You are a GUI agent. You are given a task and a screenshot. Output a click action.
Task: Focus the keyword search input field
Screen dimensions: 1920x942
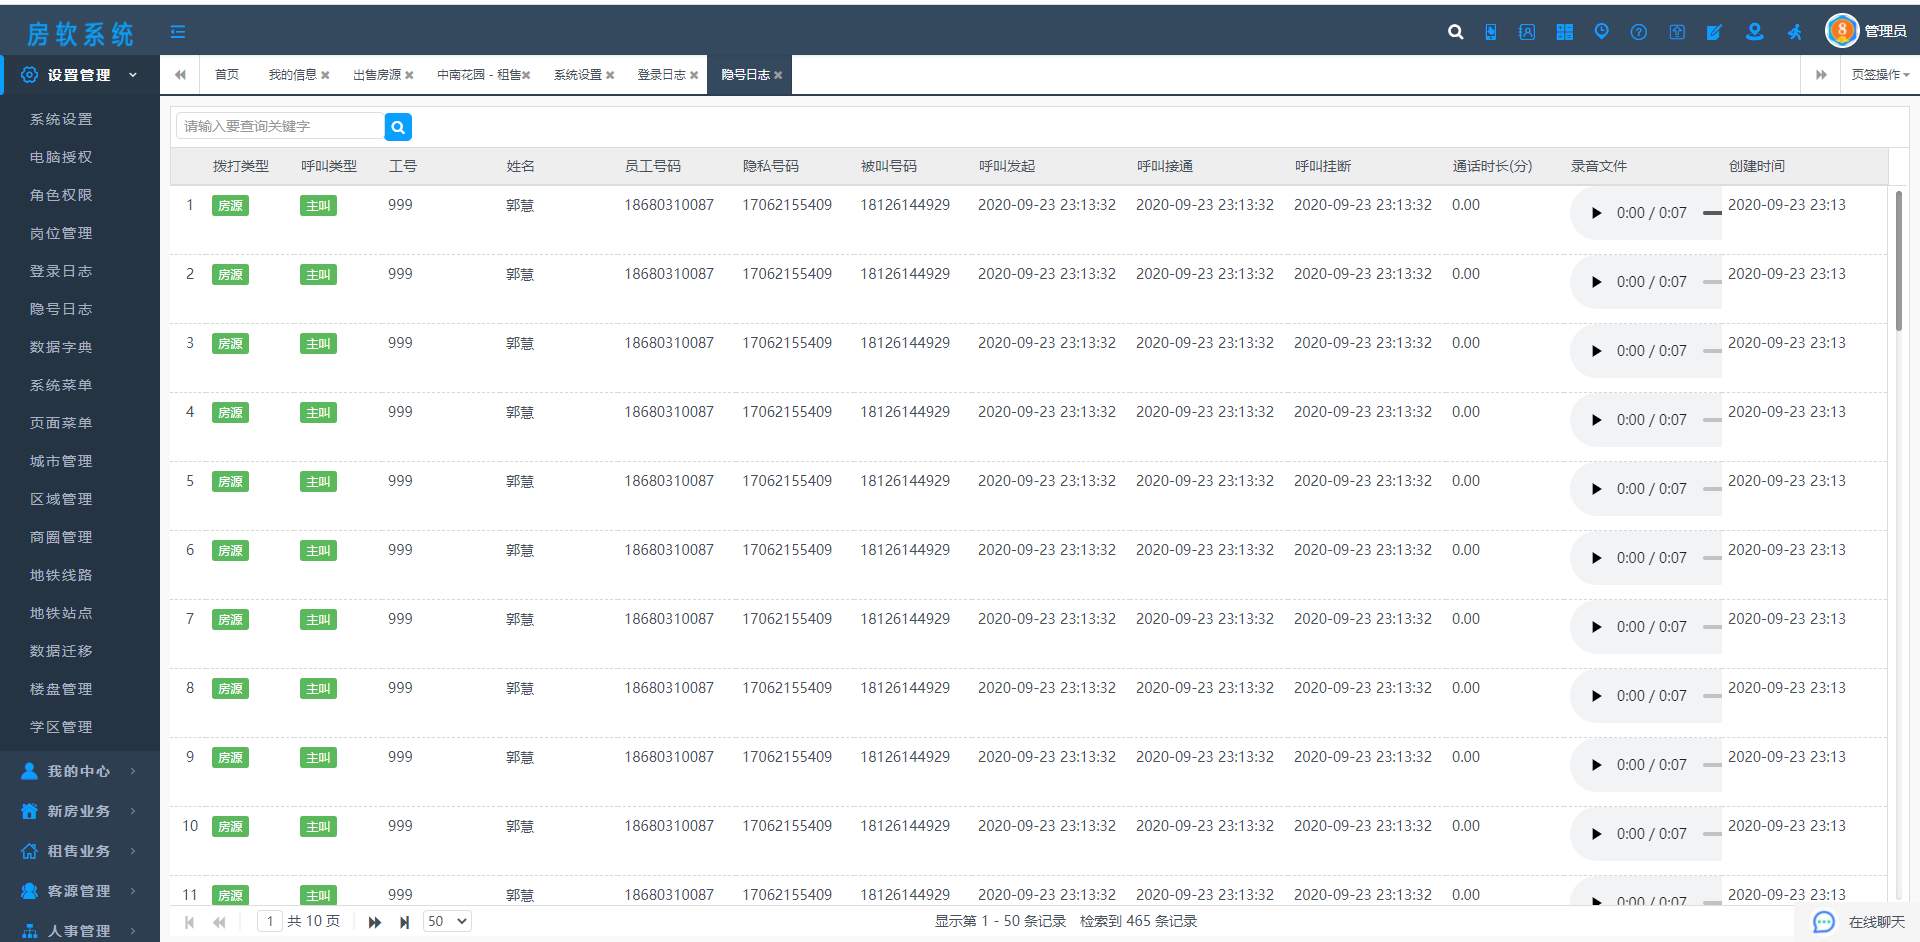click(x=280, y=126)
